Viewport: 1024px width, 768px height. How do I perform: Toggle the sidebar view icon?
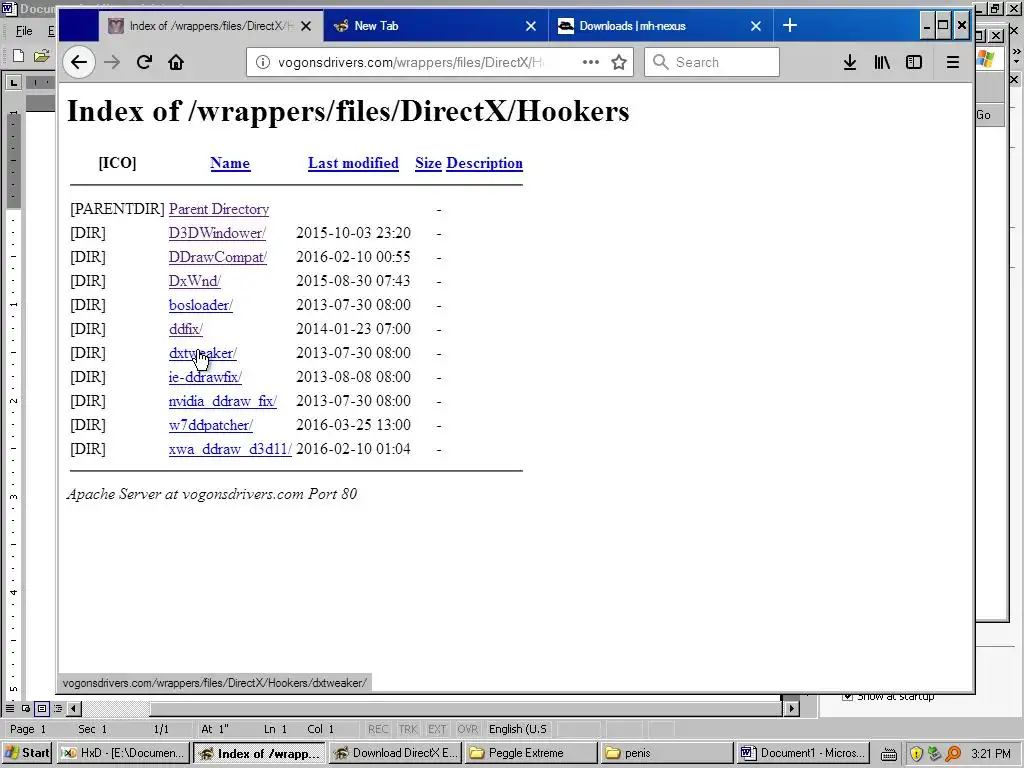(914, 63)
